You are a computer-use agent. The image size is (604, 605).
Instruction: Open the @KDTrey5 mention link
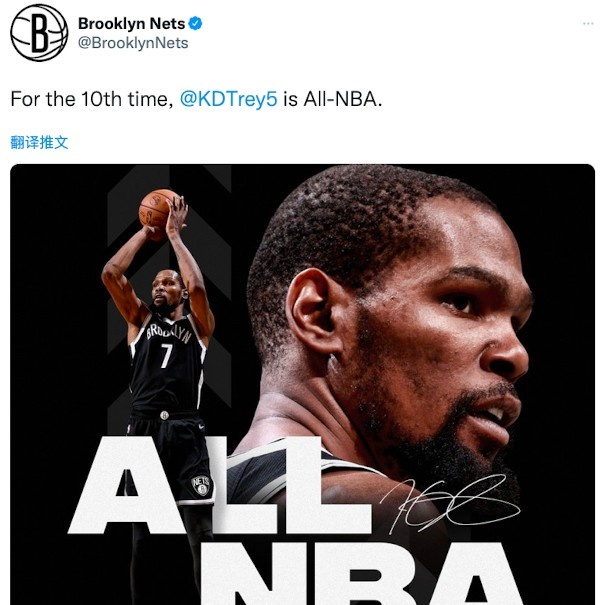pos(228,99)
